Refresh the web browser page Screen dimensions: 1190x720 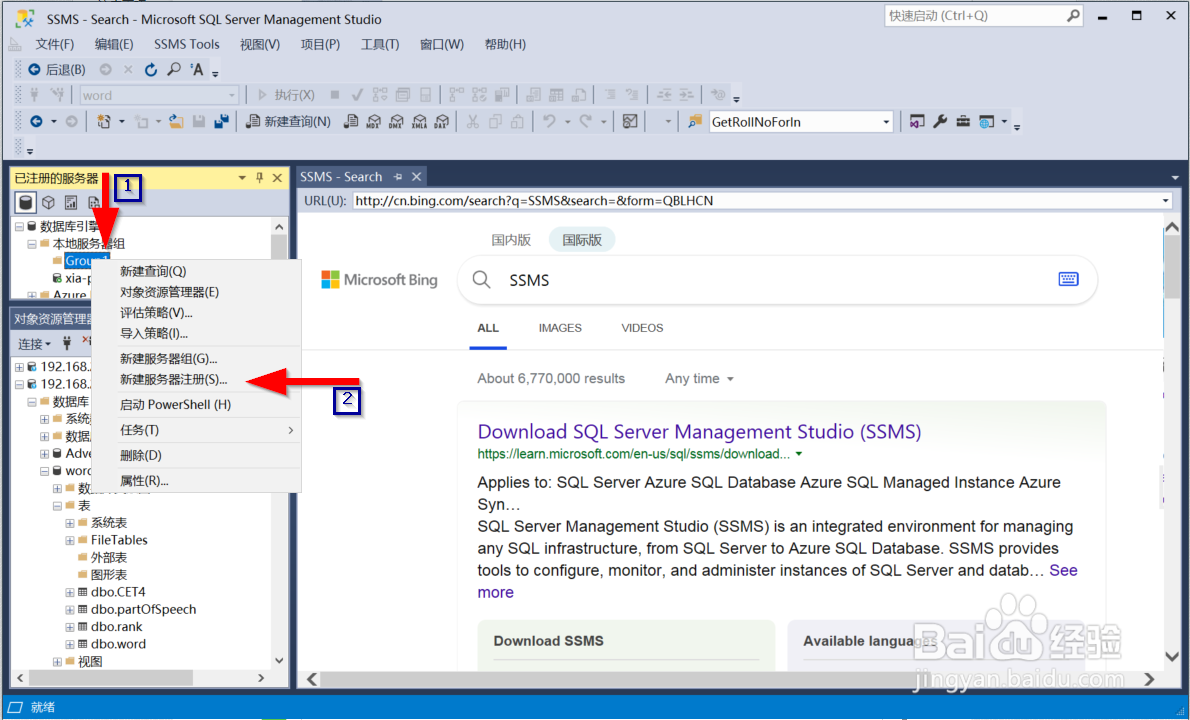coord(151,70)
